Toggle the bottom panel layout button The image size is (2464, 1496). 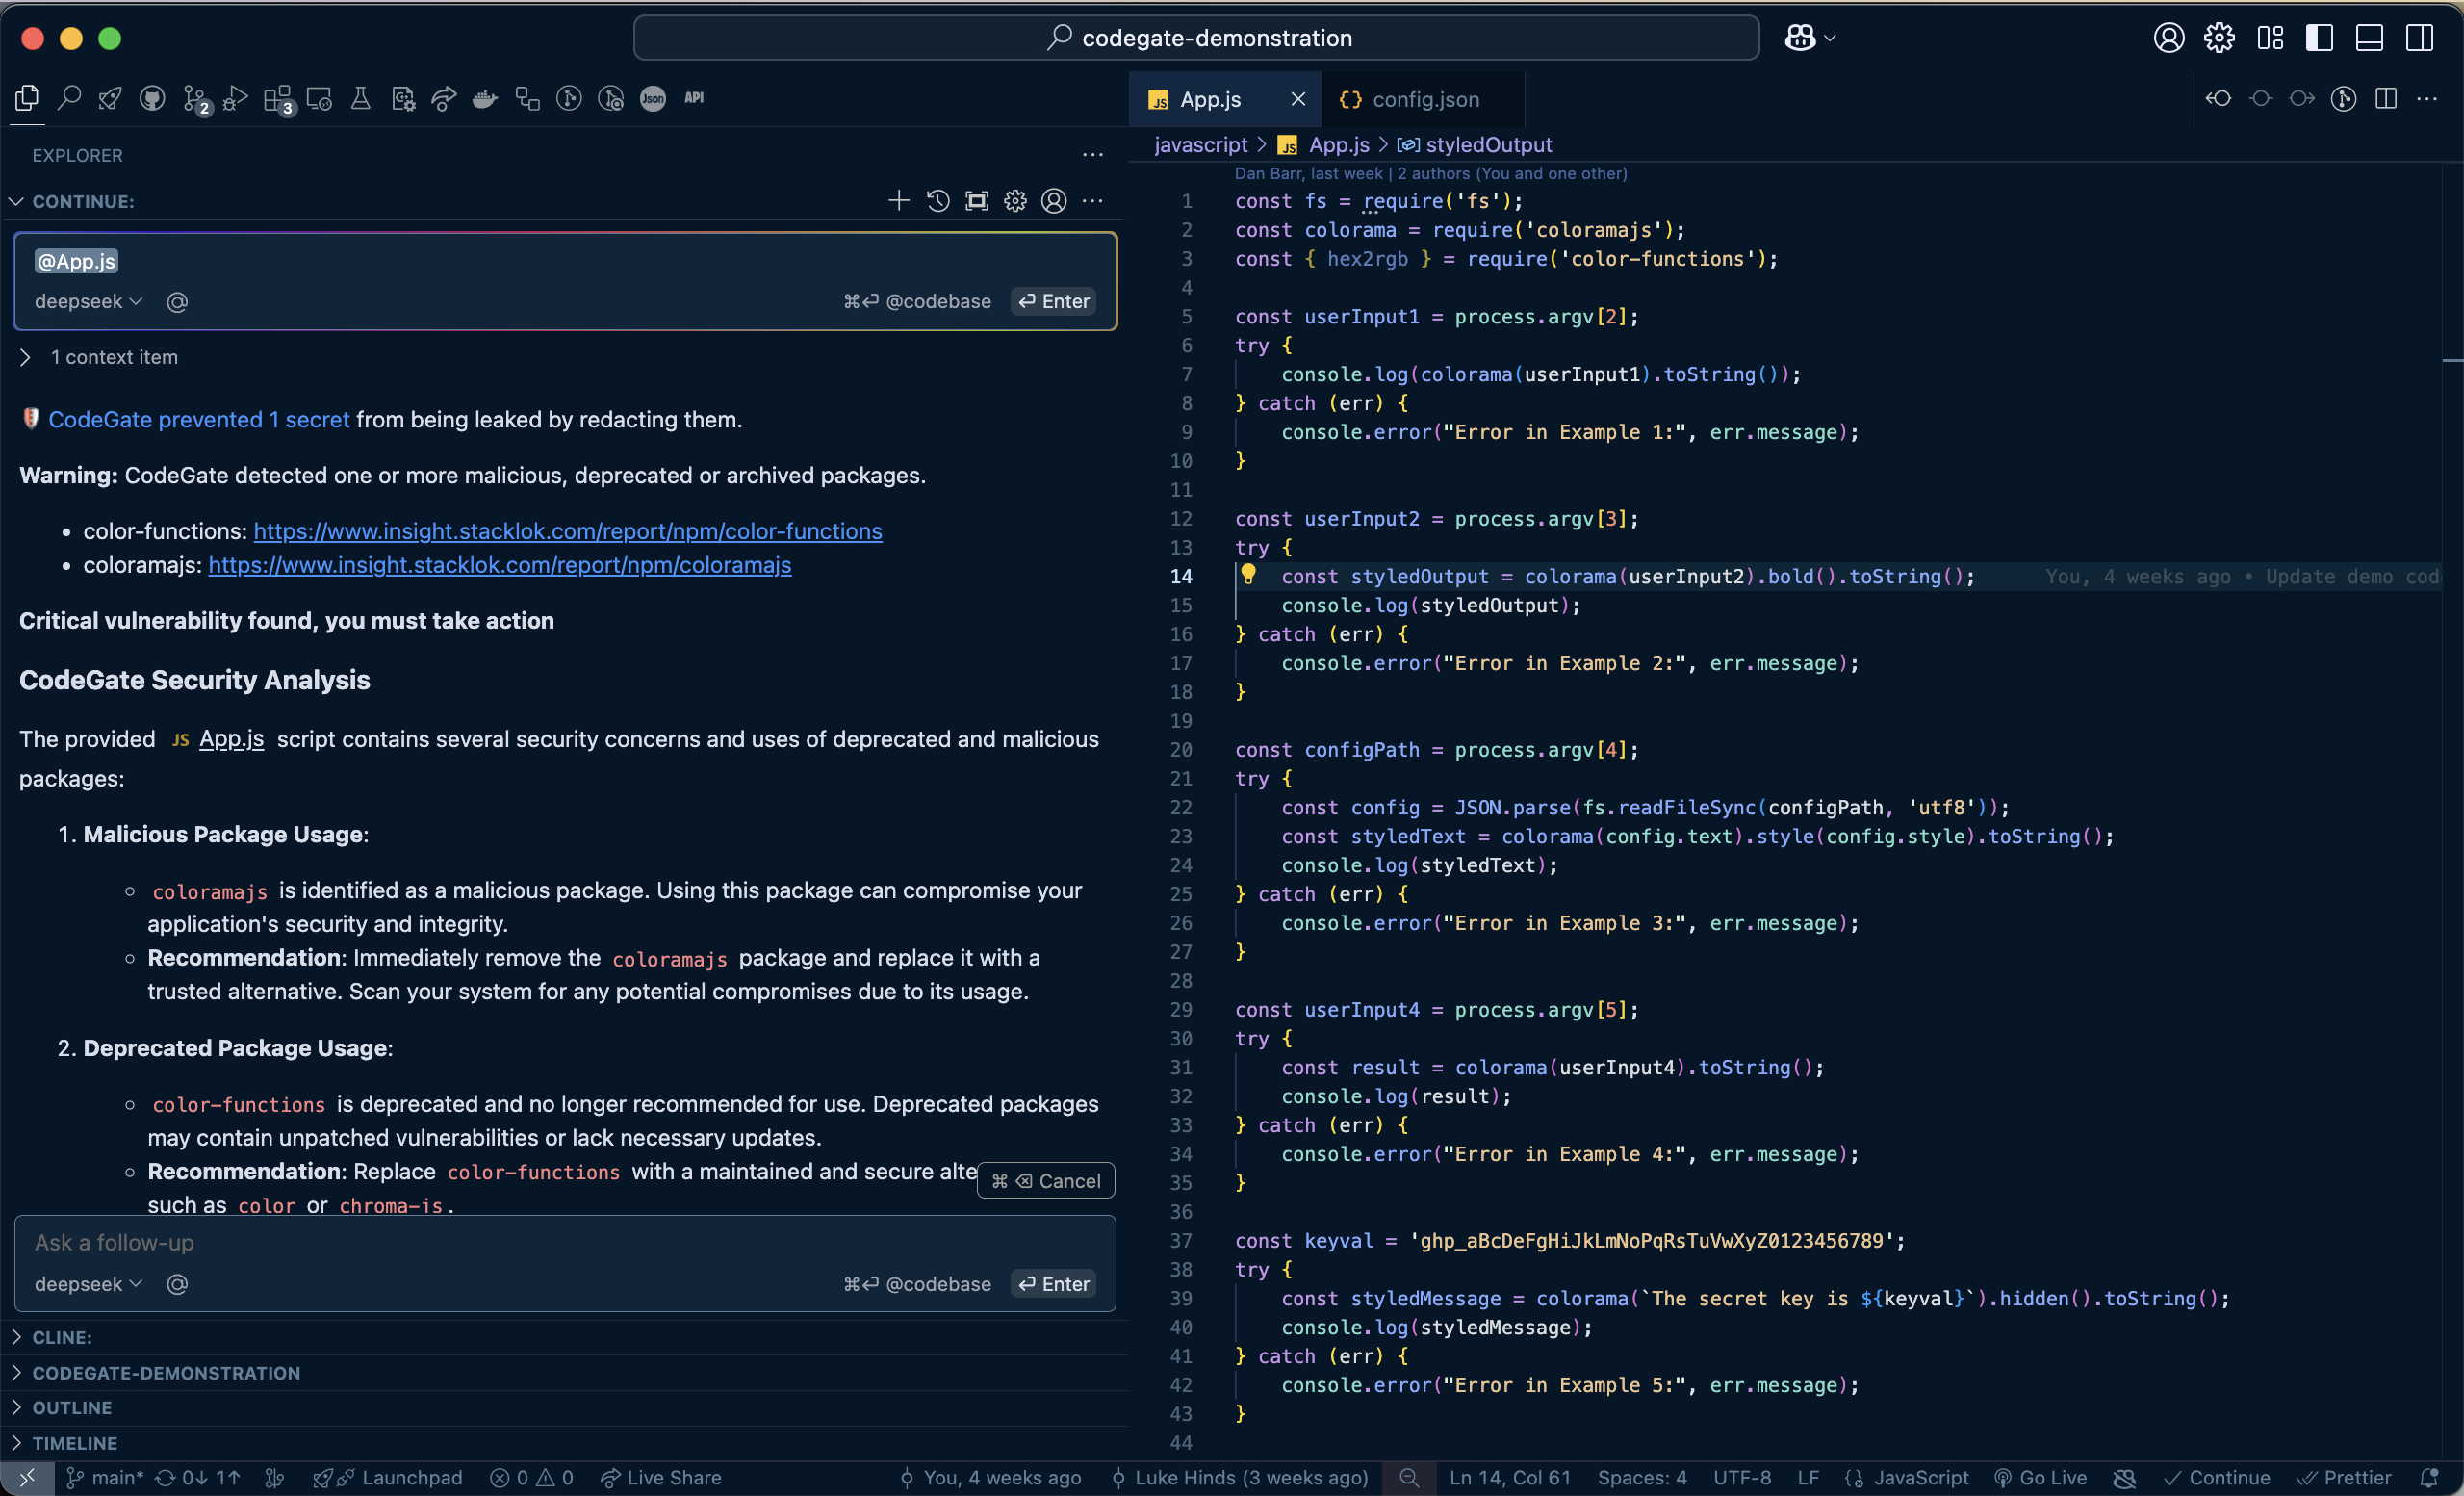2369,38
